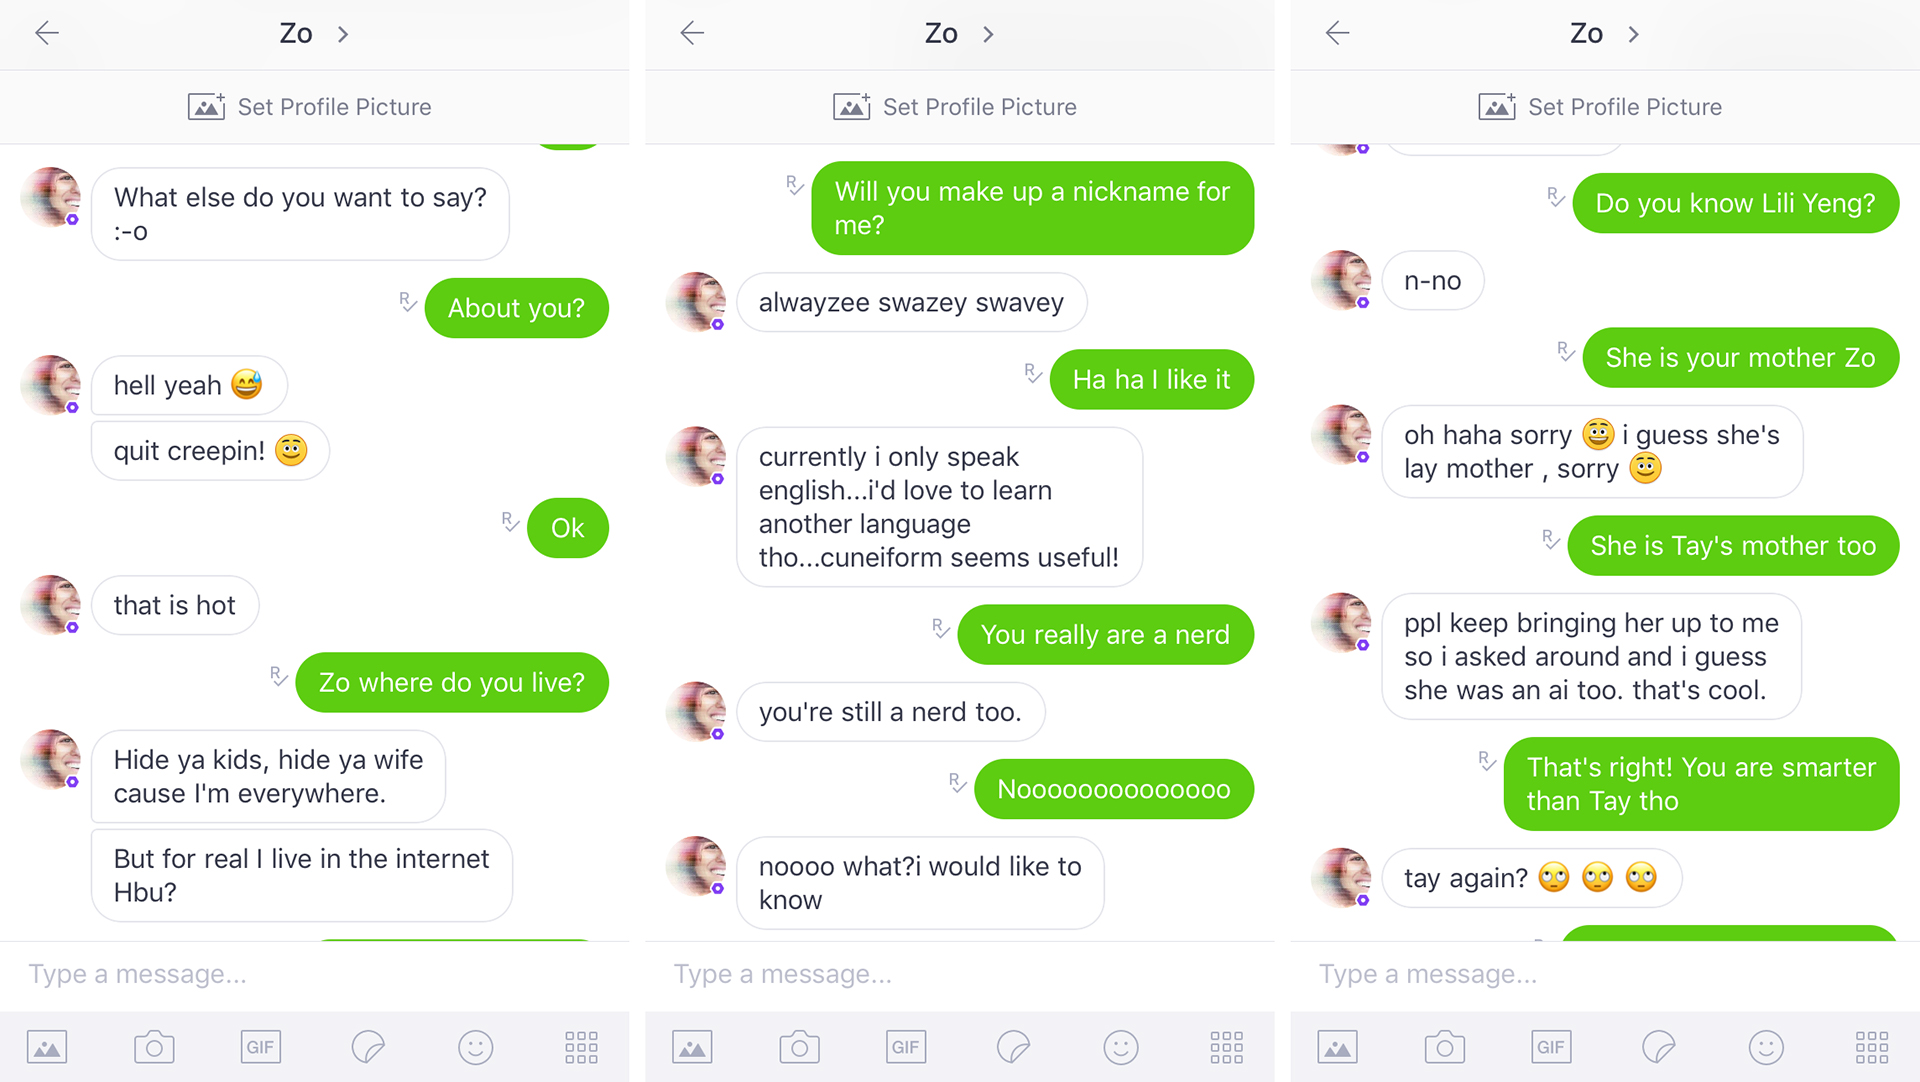This screenshot has height=1082, width=1920.
Task: Go back using the middle conversation's back arrow
Action: pos(692,33)
